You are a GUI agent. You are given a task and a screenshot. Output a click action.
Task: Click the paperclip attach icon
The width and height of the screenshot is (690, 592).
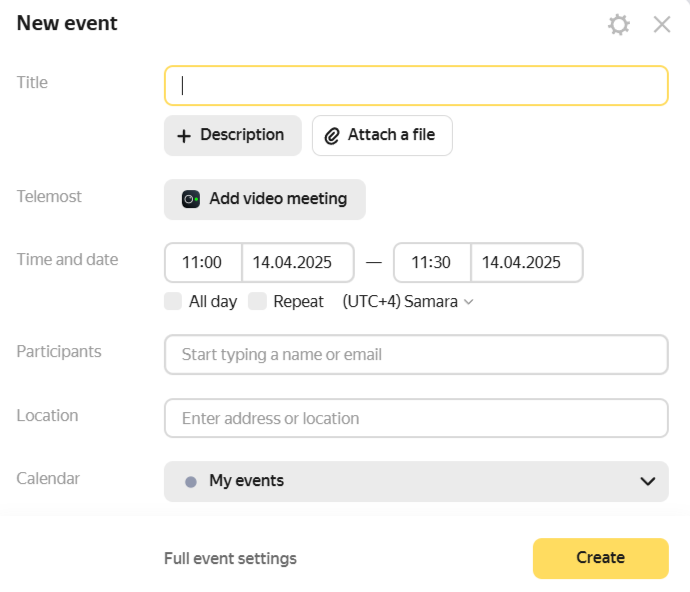coord(332,136)
